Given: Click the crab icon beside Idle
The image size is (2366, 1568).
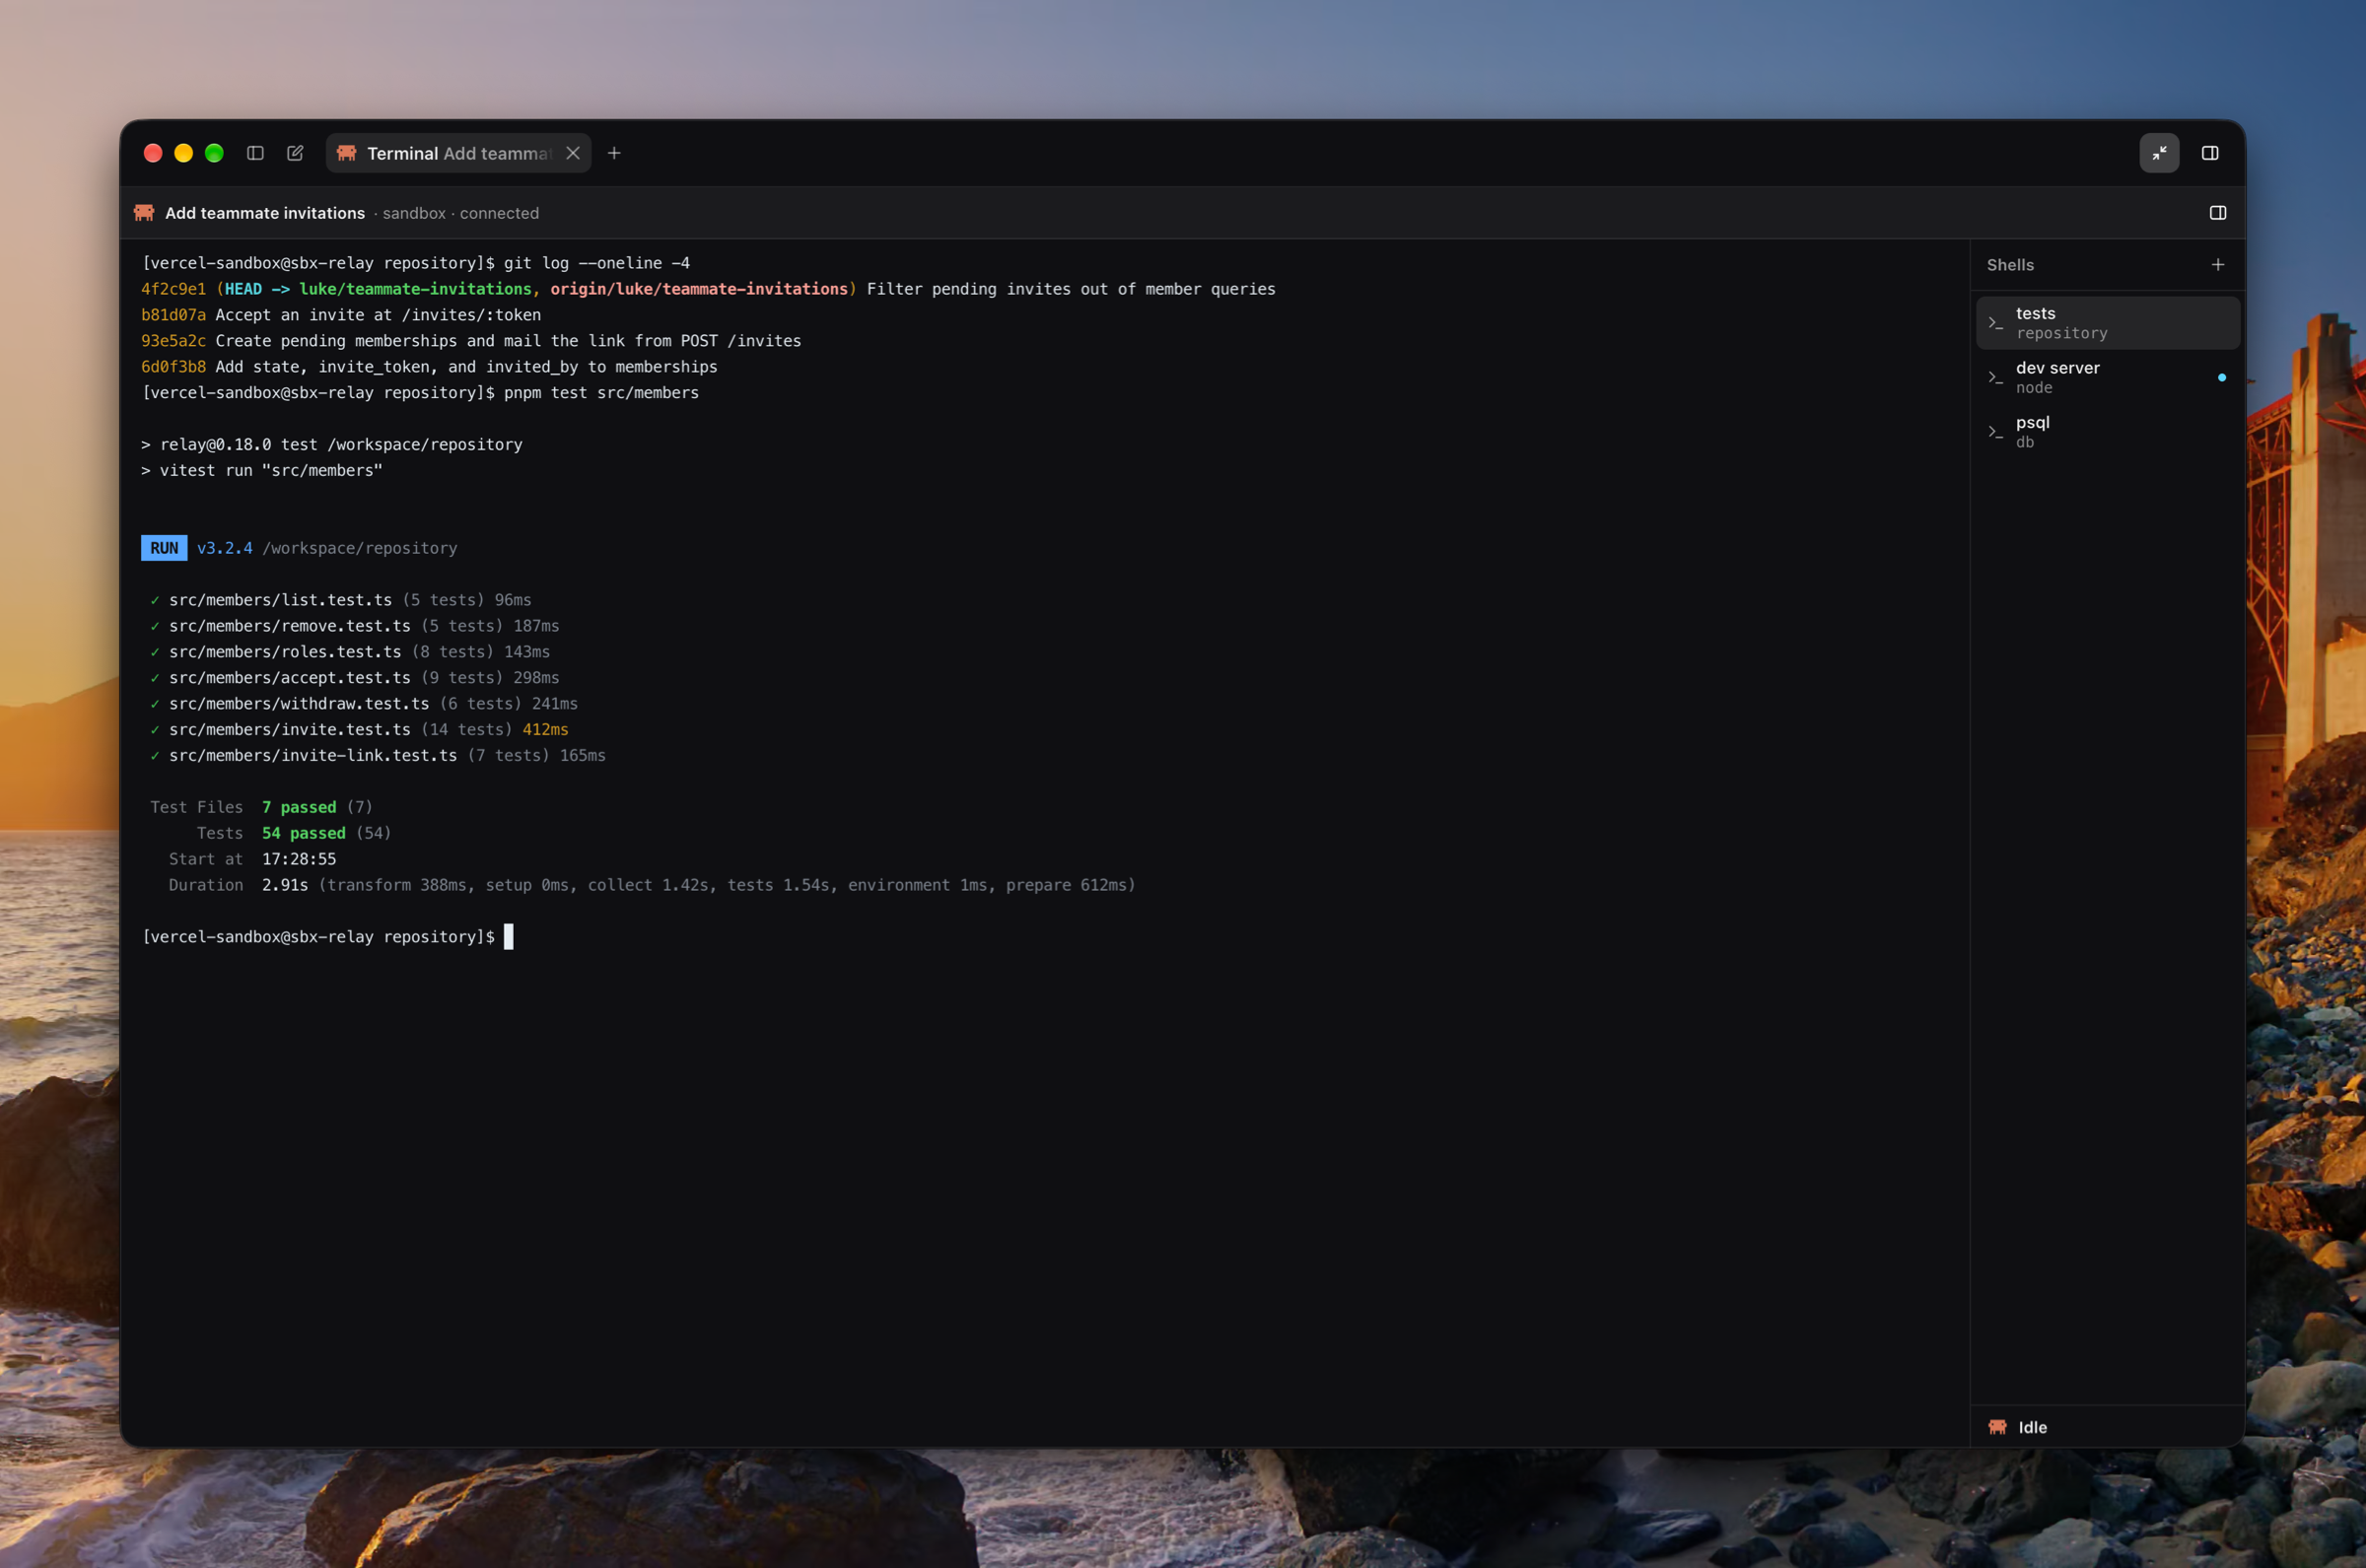Looking at the screenshot, I should coord(1997,1427).
